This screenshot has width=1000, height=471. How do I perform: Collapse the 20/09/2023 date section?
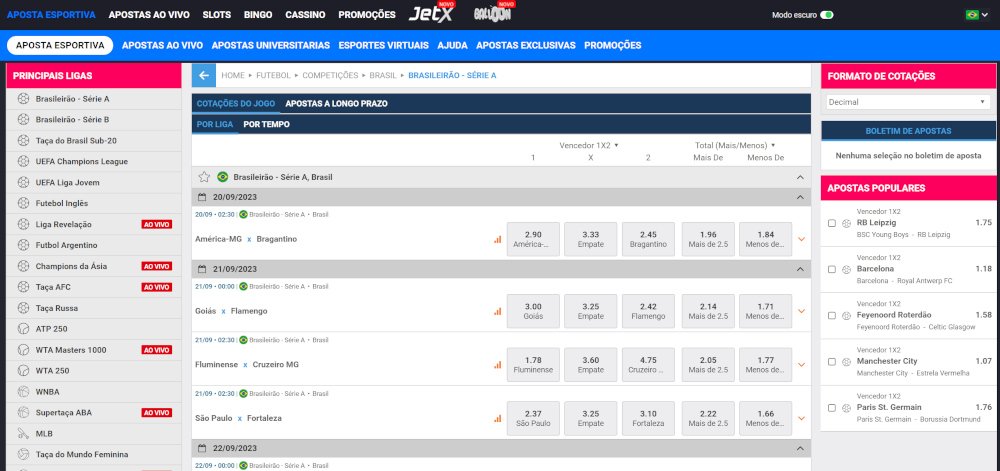[799, 198]
